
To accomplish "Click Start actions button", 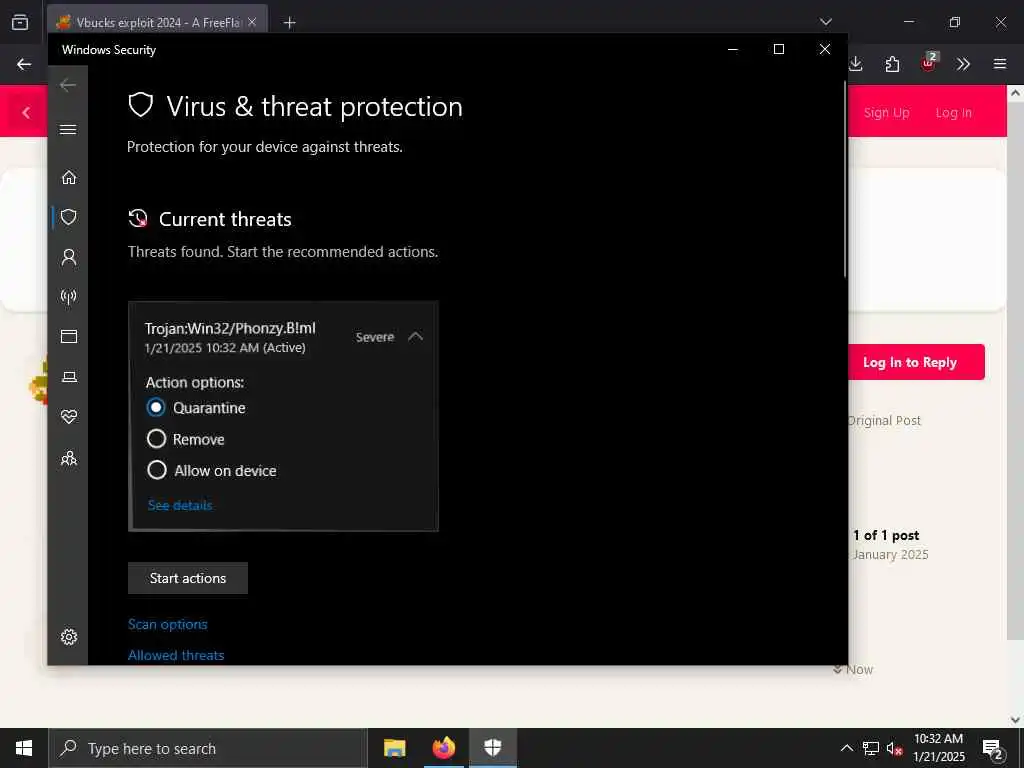I will [187, 578].
